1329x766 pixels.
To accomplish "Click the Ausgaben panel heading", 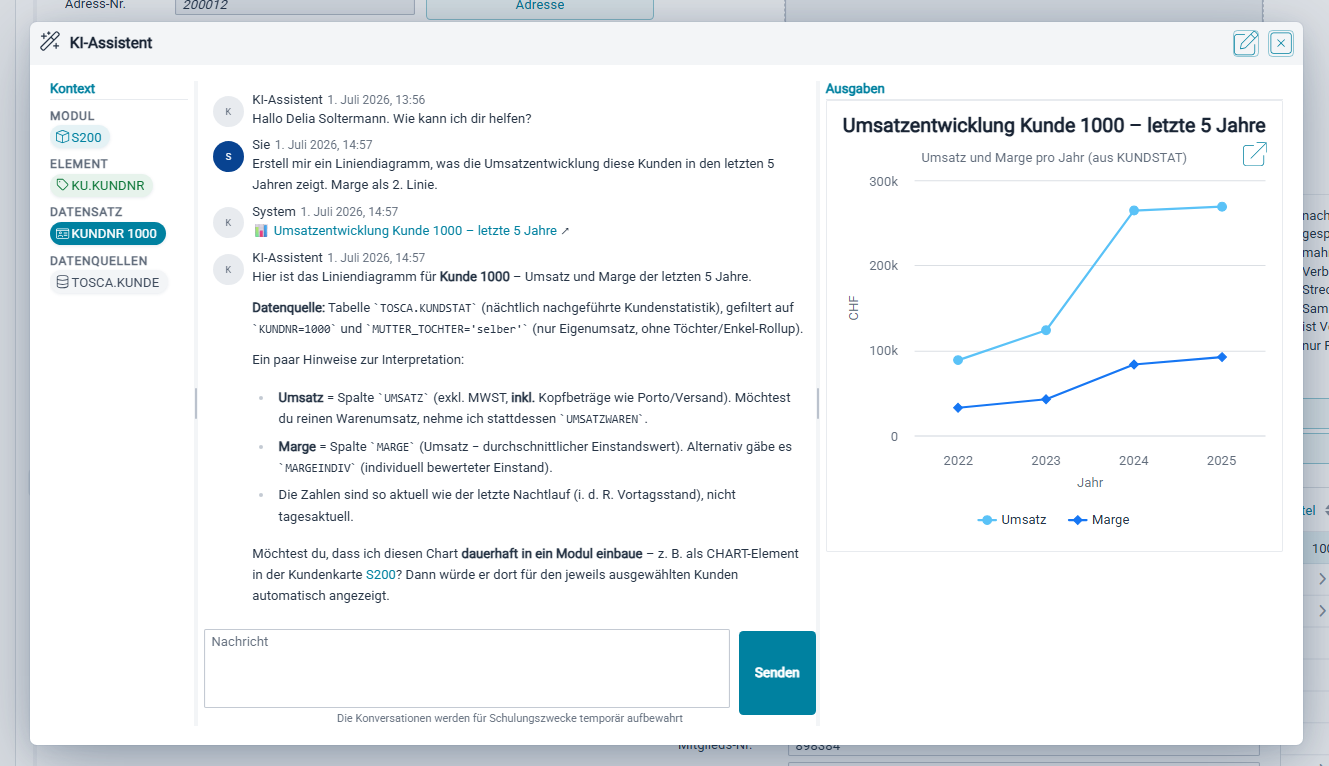I will click(855, 89).
